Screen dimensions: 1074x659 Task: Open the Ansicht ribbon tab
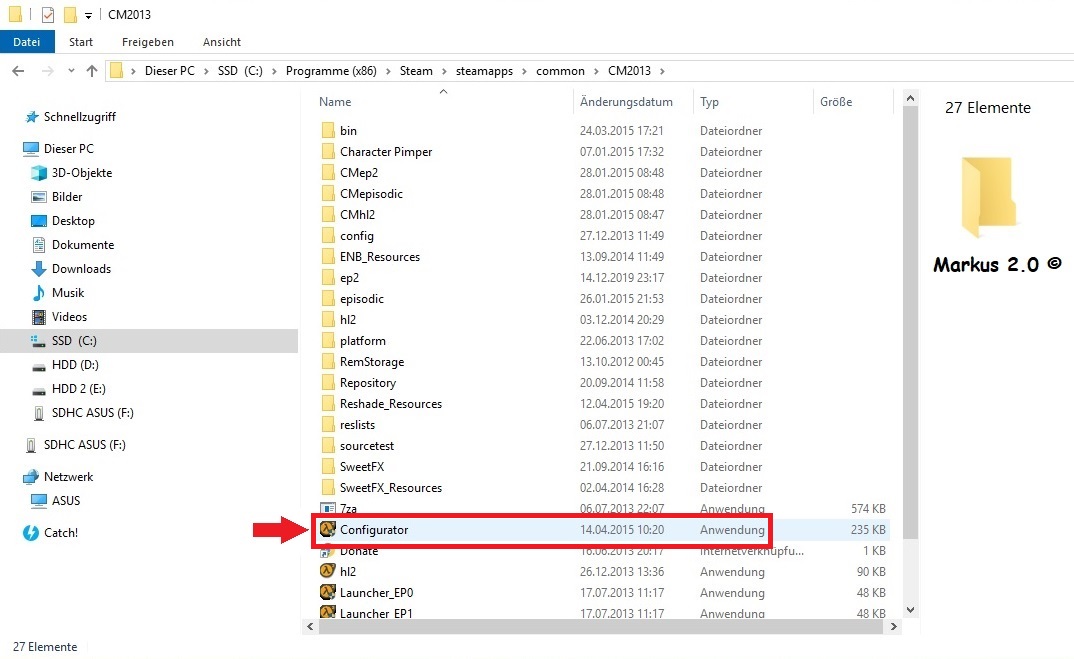tap(222, 42)
